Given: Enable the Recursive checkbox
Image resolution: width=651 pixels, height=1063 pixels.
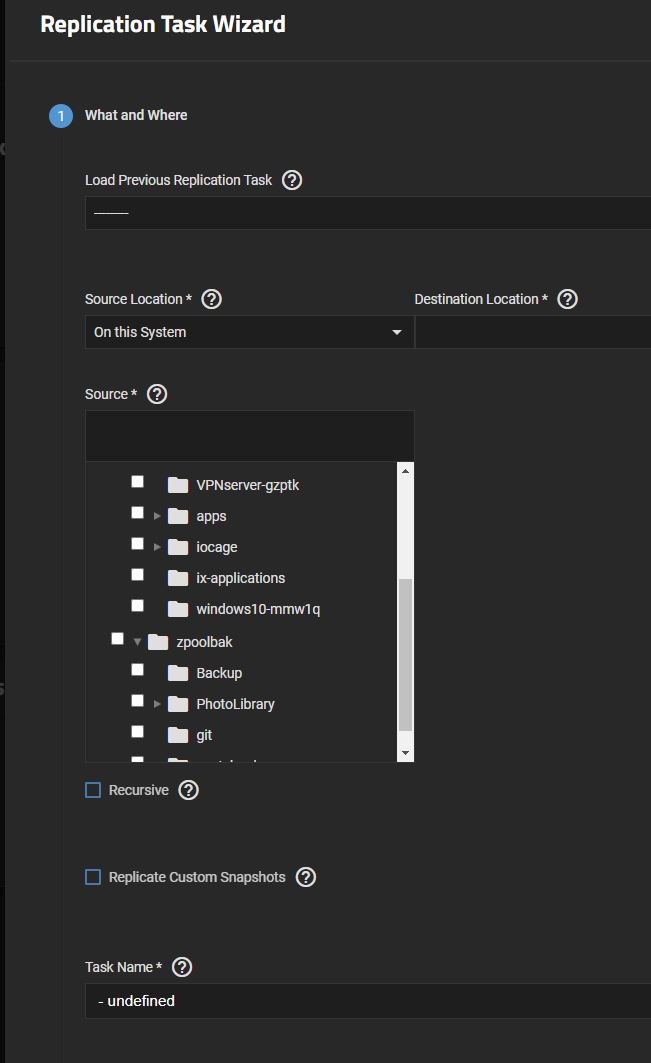Looking at the screenshot, I should click(x=93, y=790).
